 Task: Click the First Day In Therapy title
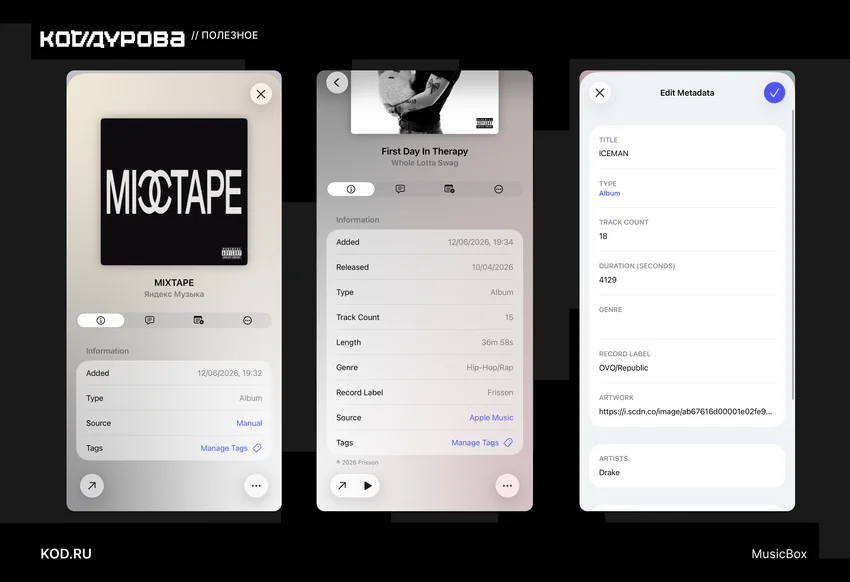tap(424, 151)
